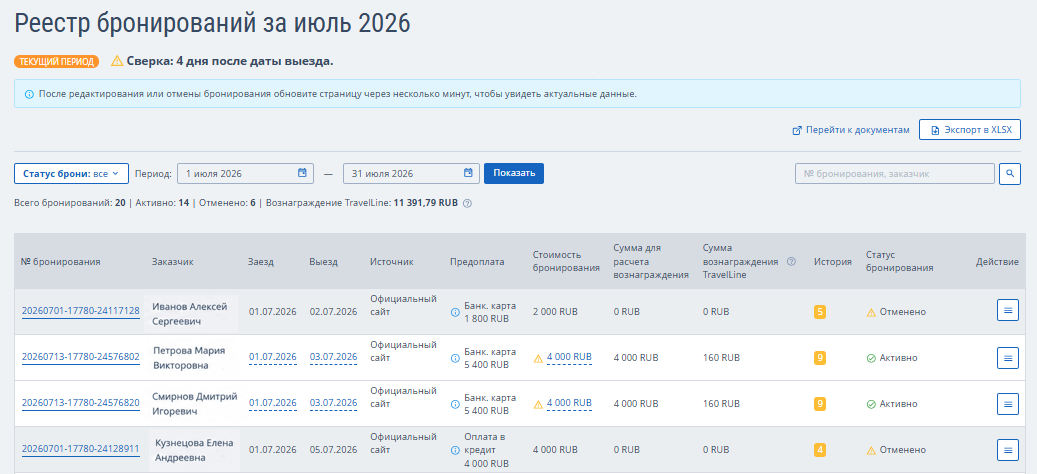The width and height of the screenshot is (1037, 474).
Task: Open action menu for Кузнецова Елена Андреевна
Action: 1008,450
